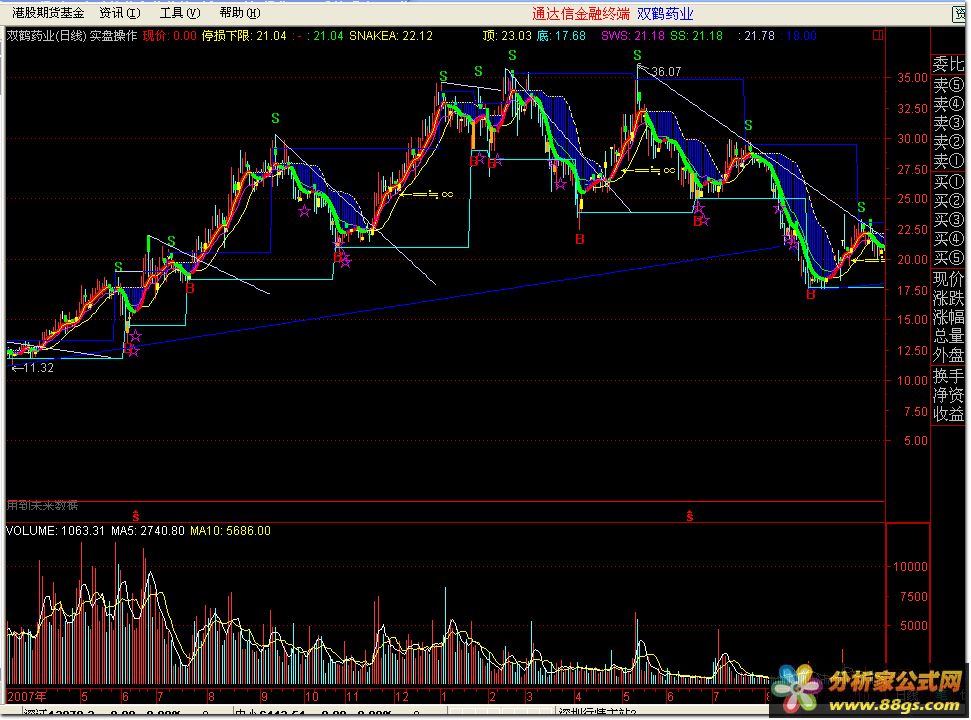This screenshot has height=720, width=971.
Task: Click the 用到未来数据 warning text
Action: [42, 506]
